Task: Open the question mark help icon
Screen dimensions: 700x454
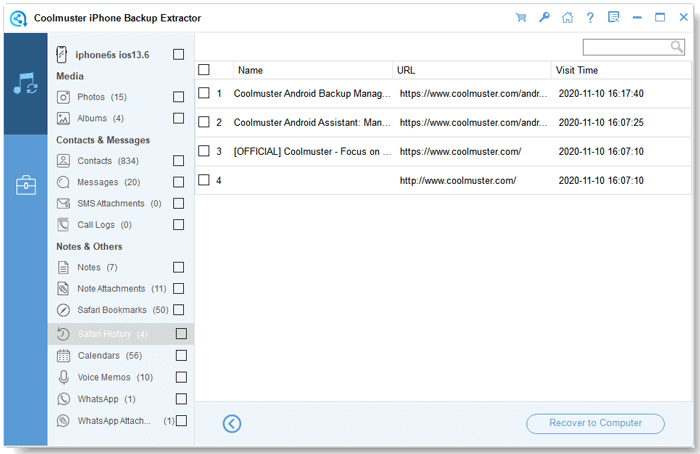Action: click(x=590, y=18)
